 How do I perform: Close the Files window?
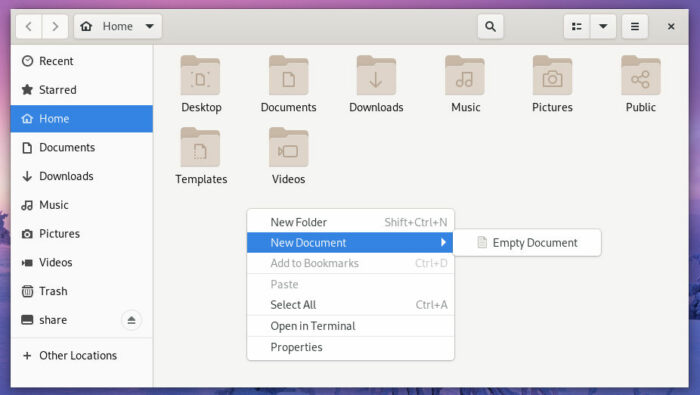[671, 26]
